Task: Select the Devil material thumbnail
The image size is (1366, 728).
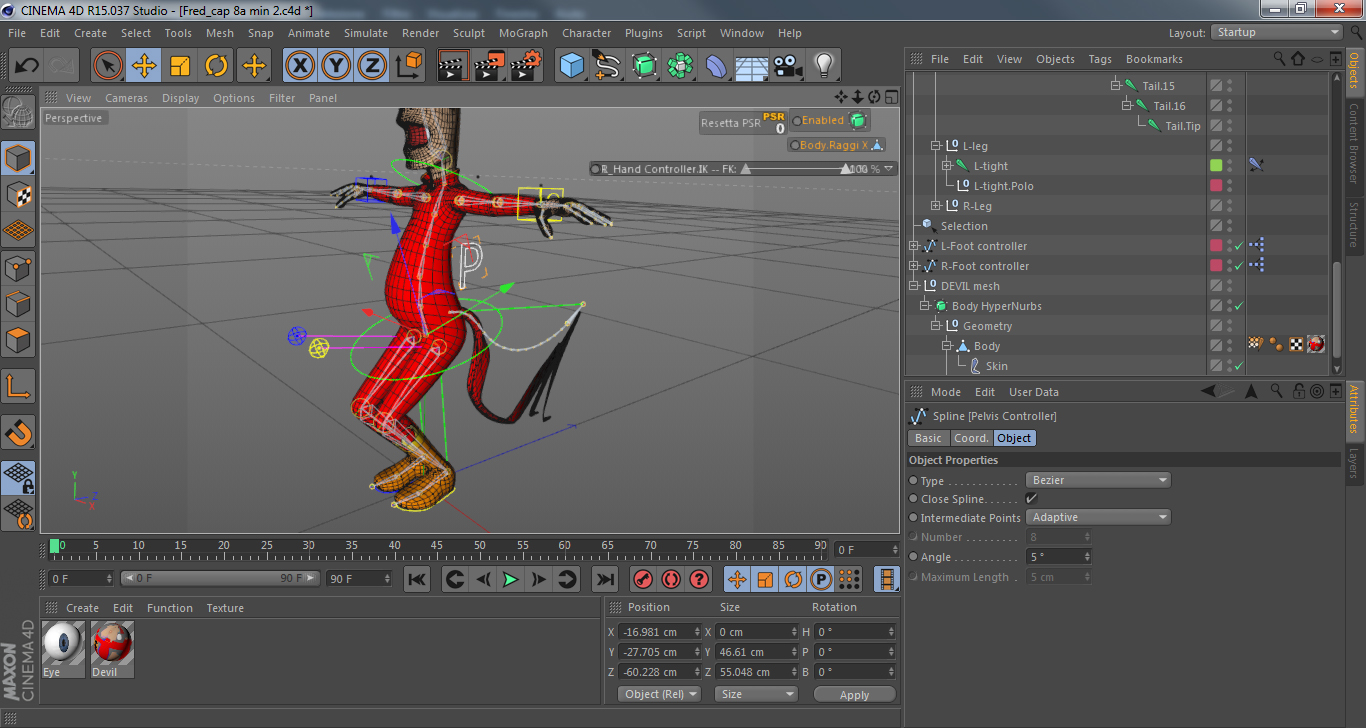Action: 112,644
